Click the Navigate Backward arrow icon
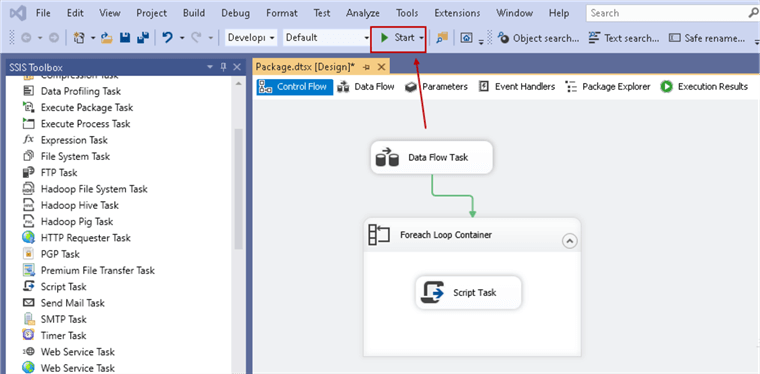760x374 pixels. pyautogui.click(x=27, y=38)
